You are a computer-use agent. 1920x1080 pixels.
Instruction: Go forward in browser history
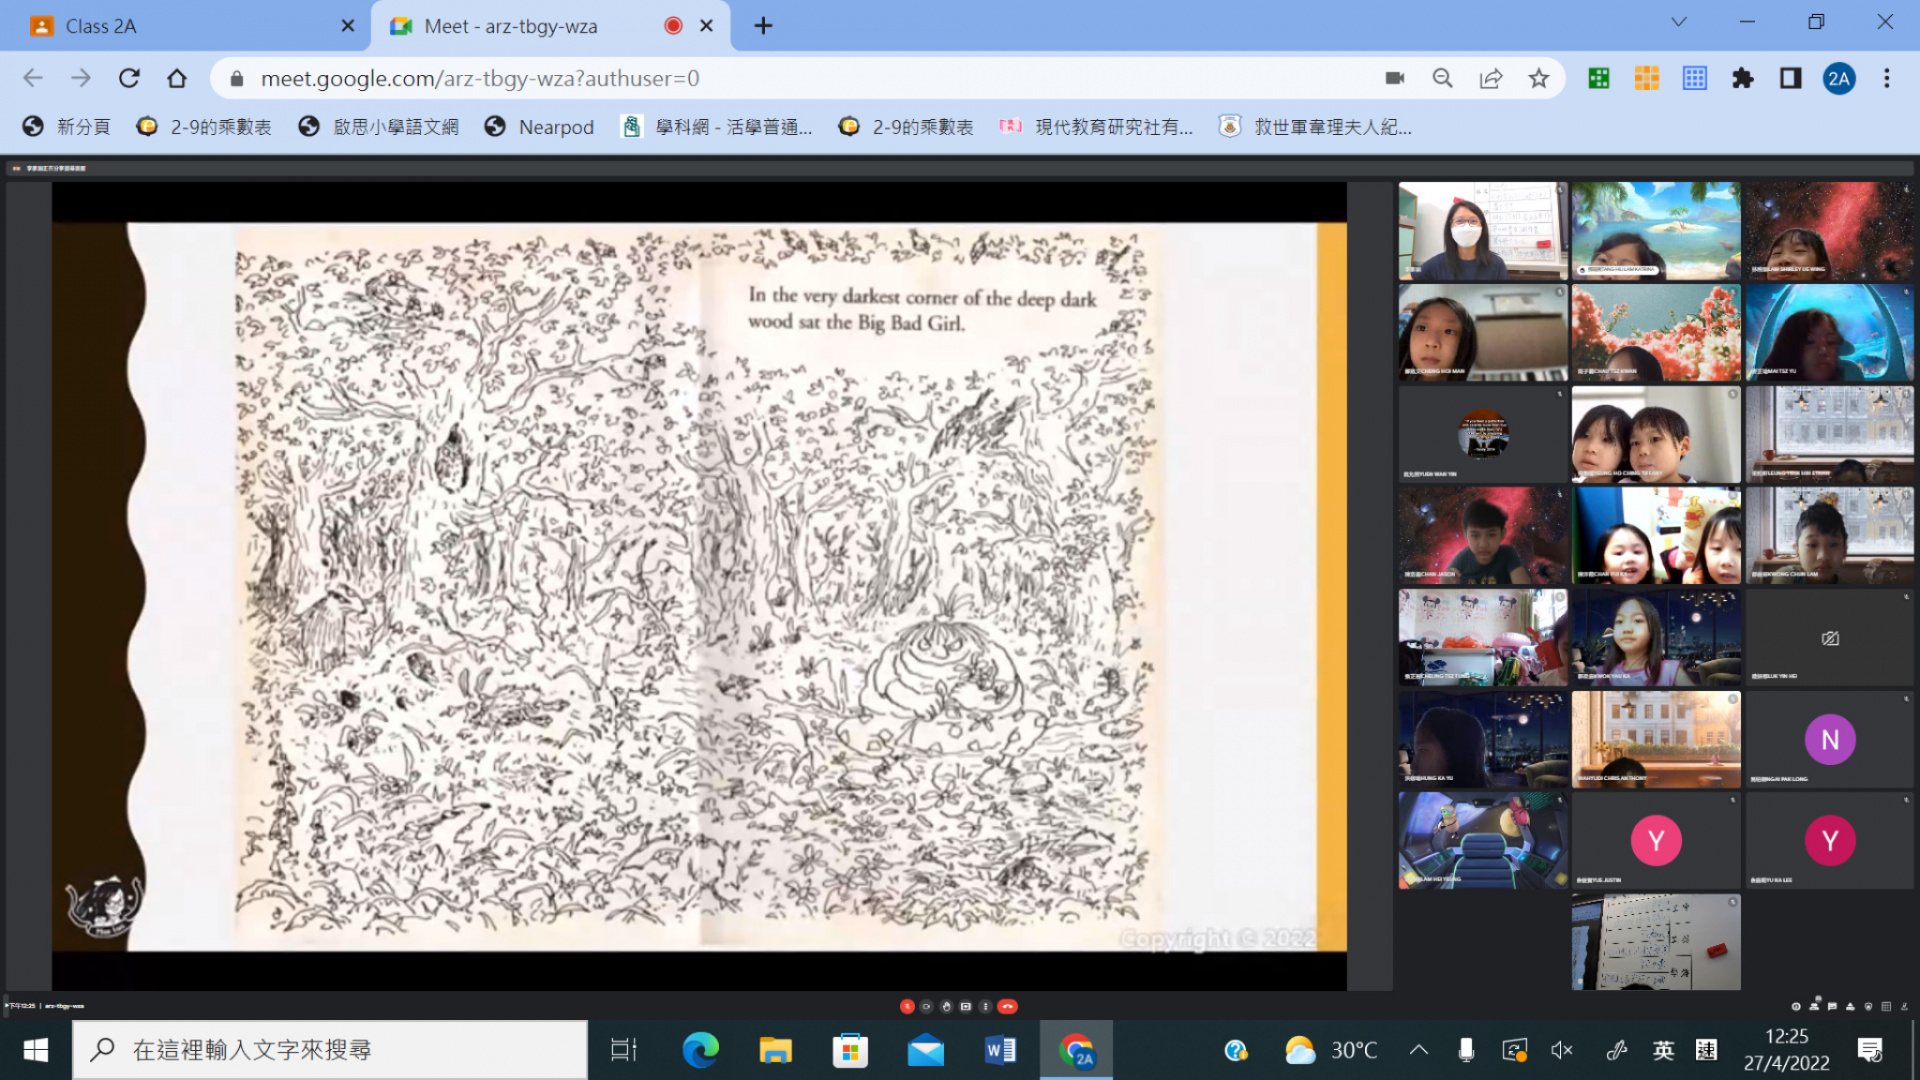[x=81, y=78]
